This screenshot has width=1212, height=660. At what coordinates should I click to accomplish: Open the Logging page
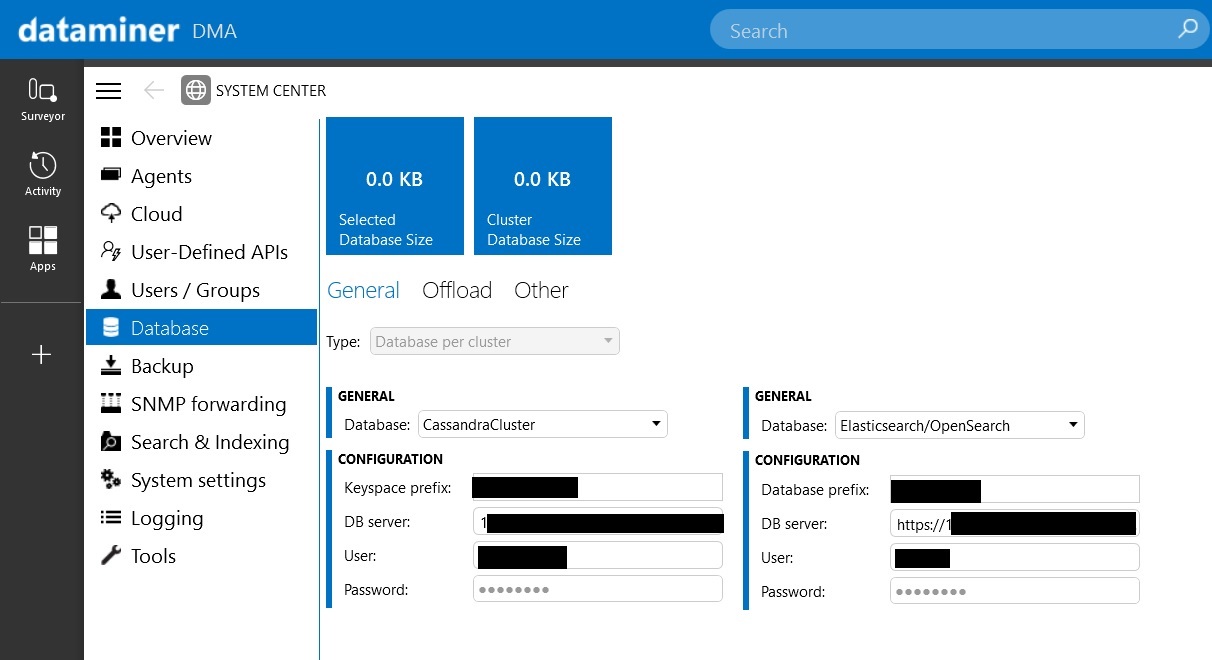click(201, 518)
